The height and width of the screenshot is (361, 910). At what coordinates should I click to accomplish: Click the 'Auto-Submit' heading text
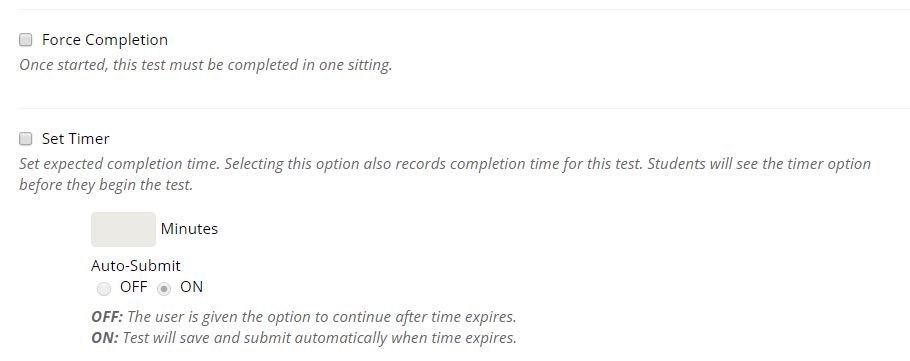coord(136,266)
